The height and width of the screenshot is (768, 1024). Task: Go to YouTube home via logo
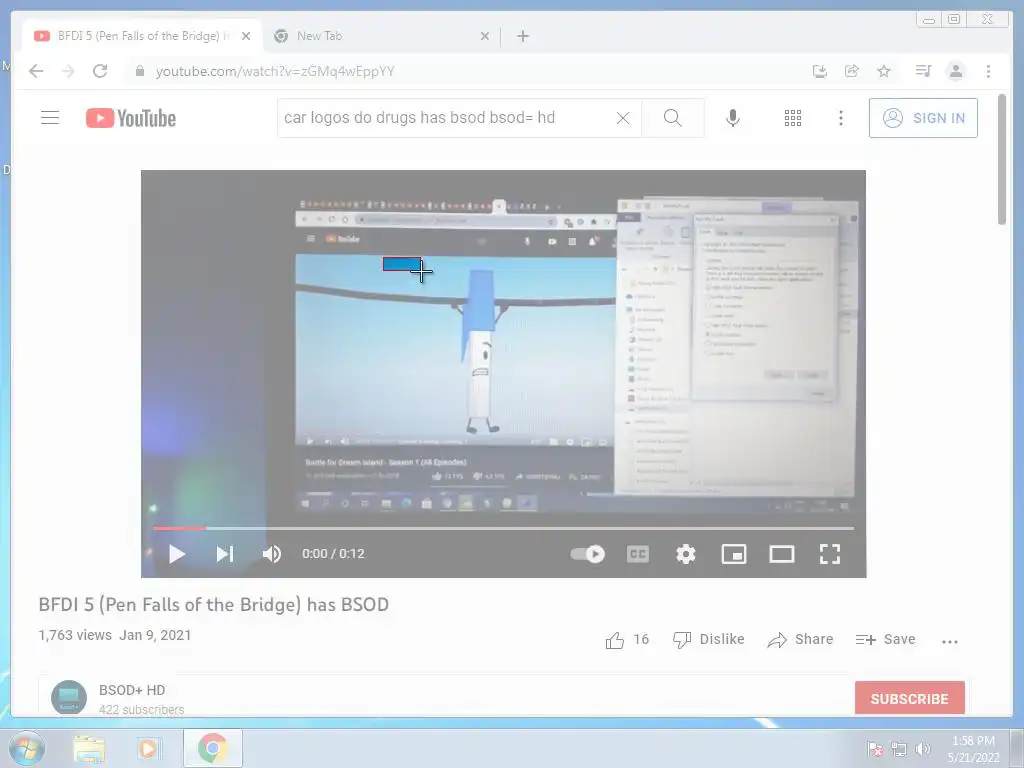pyautogui.click(x=131, y=118)
